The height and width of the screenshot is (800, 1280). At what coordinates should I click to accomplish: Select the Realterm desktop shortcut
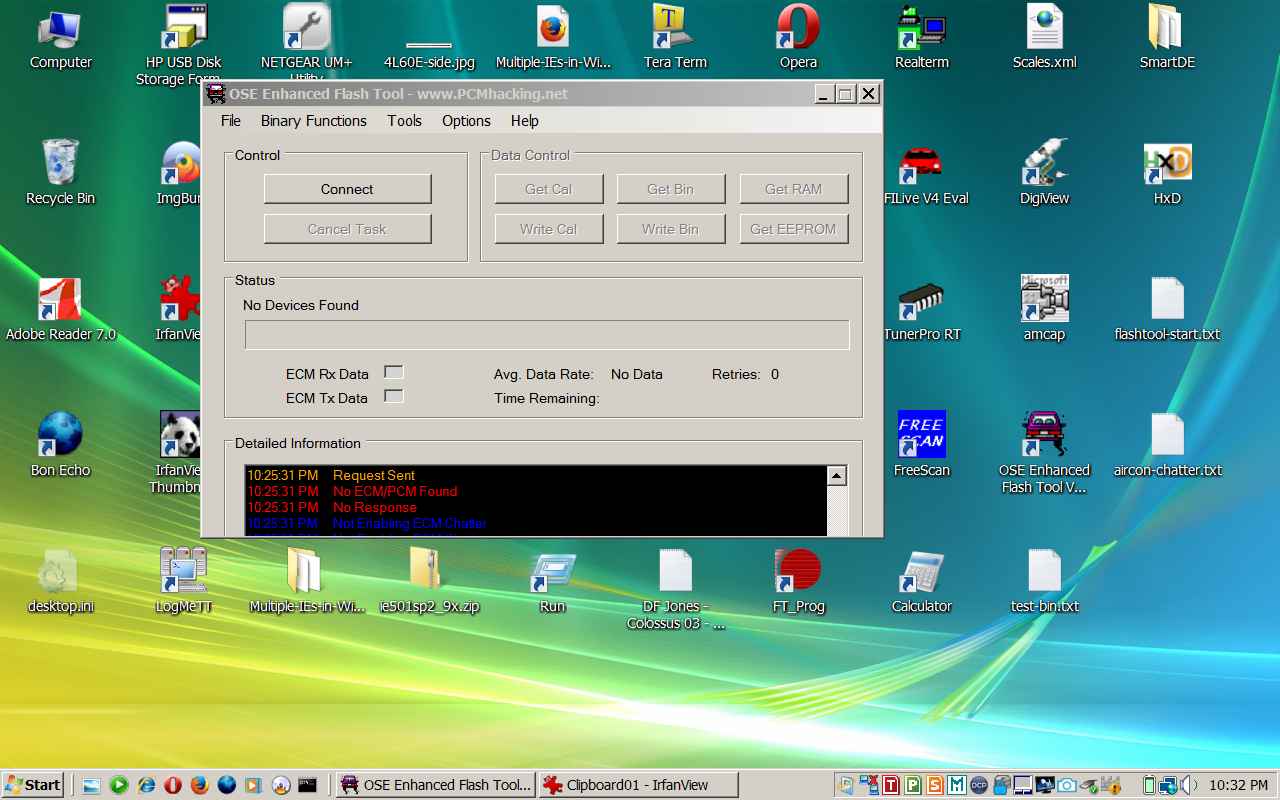click(x=921, y=40)
